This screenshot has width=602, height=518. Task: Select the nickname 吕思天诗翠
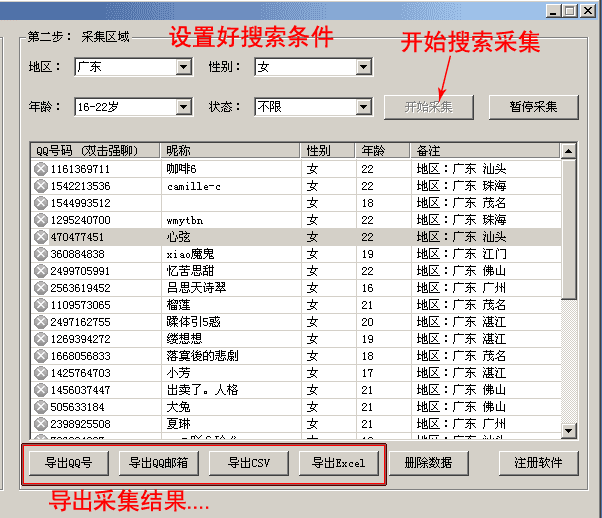[197, 288]
